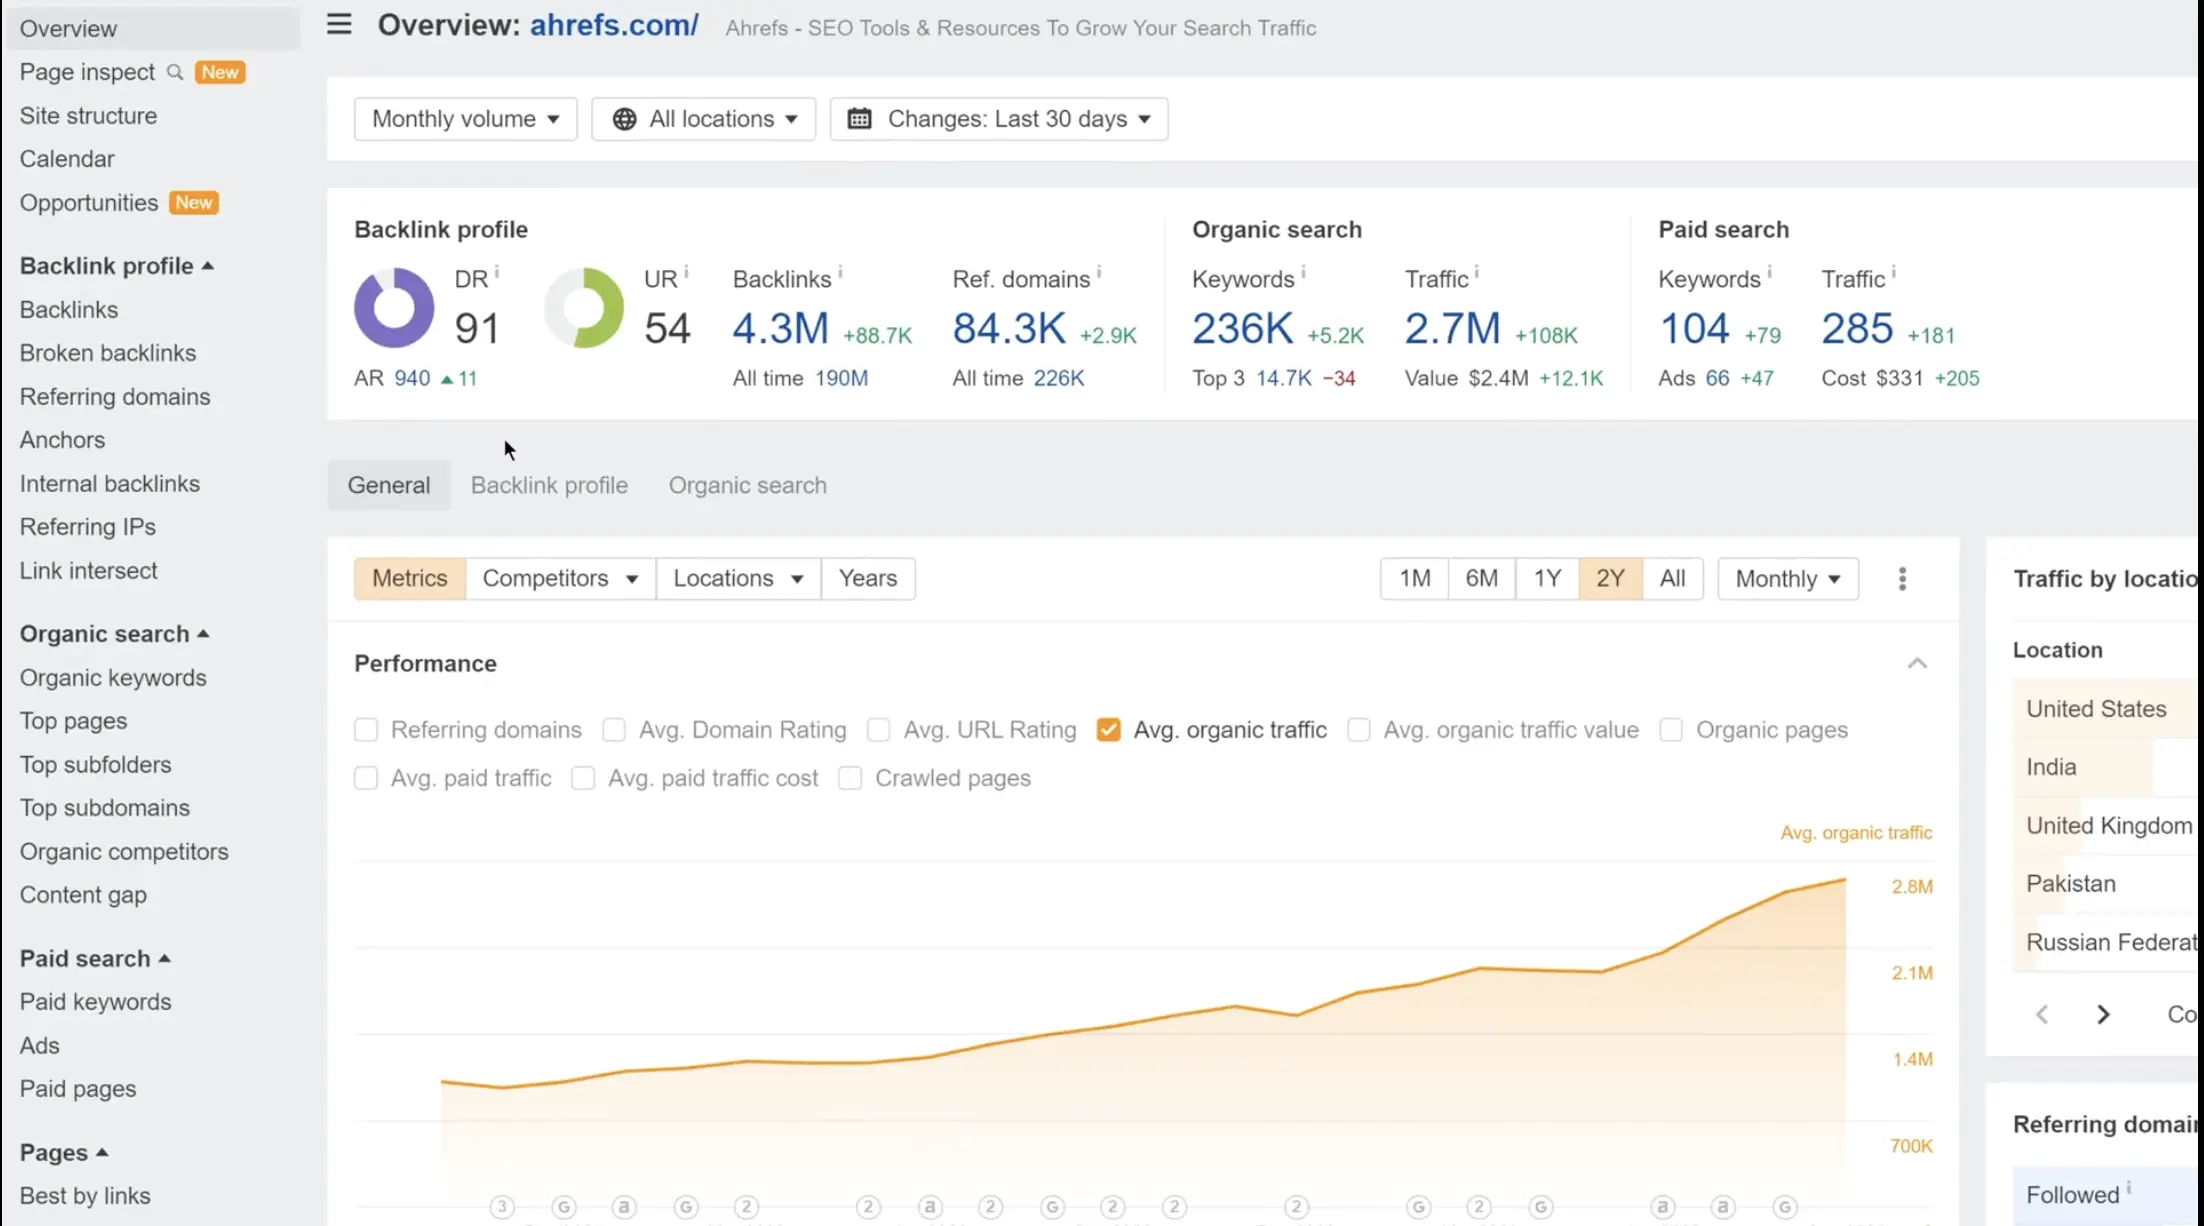The height and width of the screenshot is (1226, 2204).
Task: Click the DR purple donut chart
Action: click(x=394, y=307)
